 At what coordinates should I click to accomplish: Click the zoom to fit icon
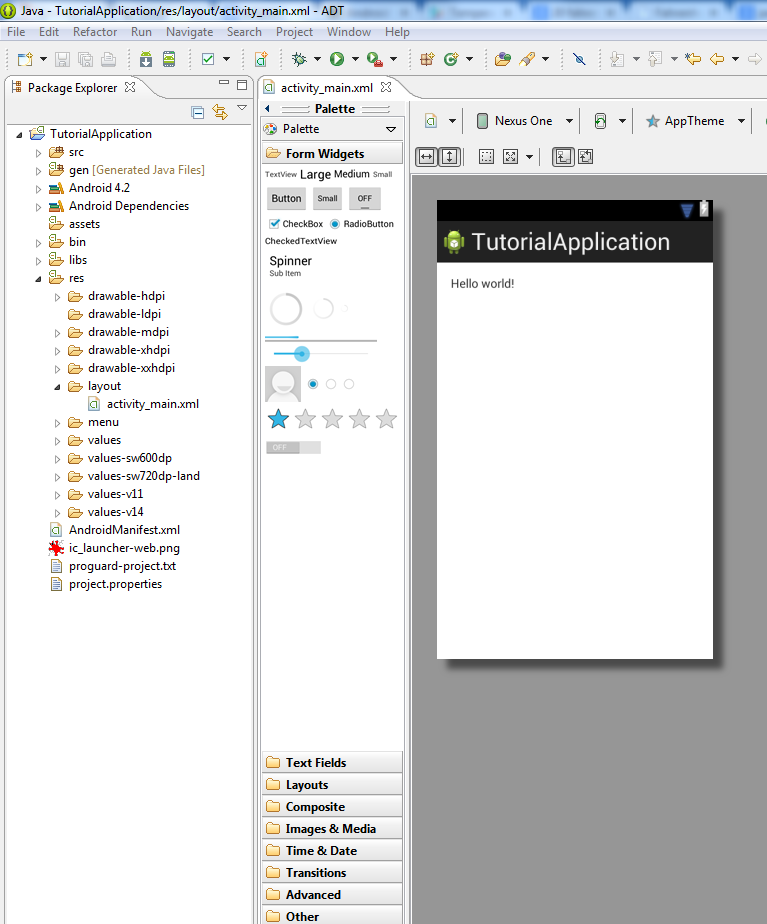(511, 157)
